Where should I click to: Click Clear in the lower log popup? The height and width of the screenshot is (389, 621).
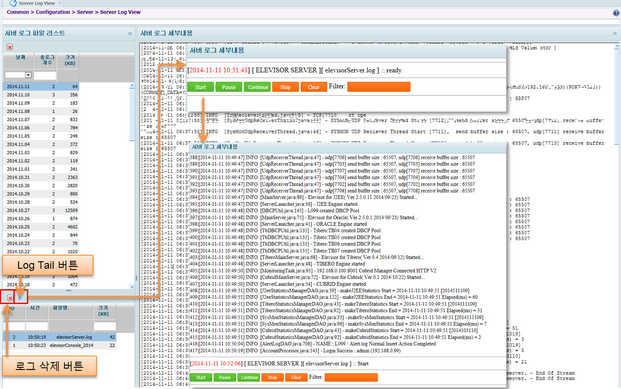point(296,378)
